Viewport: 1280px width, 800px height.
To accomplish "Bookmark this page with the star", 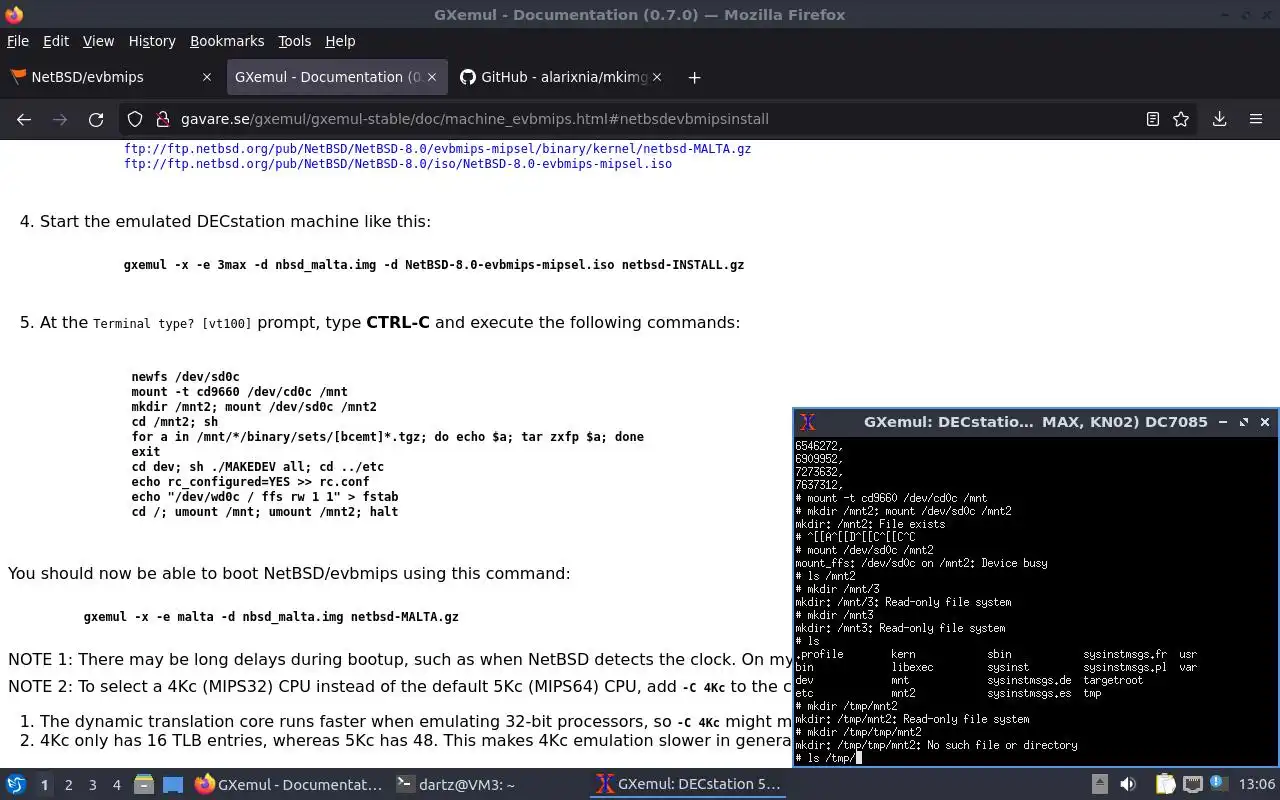I will tap(1181, 119).
